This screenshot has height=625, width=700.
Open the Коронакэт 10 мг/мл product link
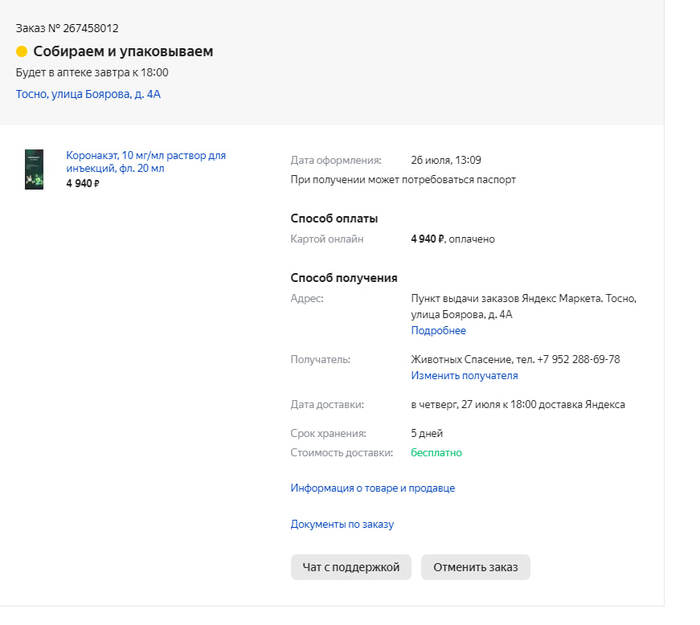[146, 162]
